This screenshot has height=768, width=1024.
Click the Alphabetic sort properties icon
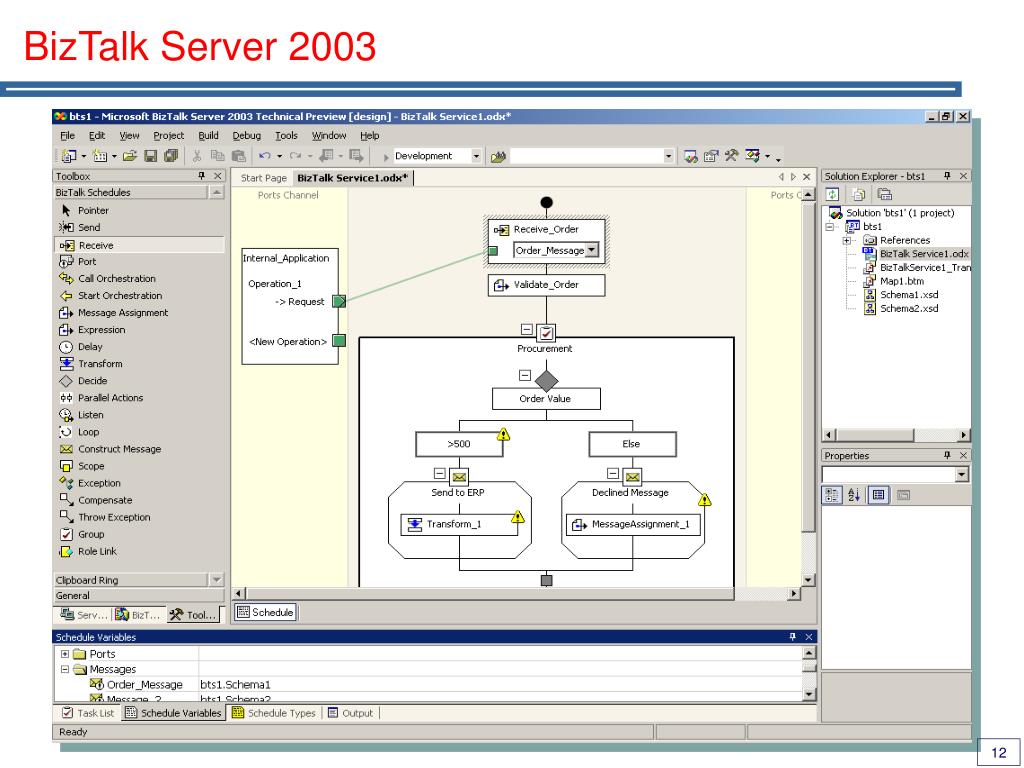point(854,495)
